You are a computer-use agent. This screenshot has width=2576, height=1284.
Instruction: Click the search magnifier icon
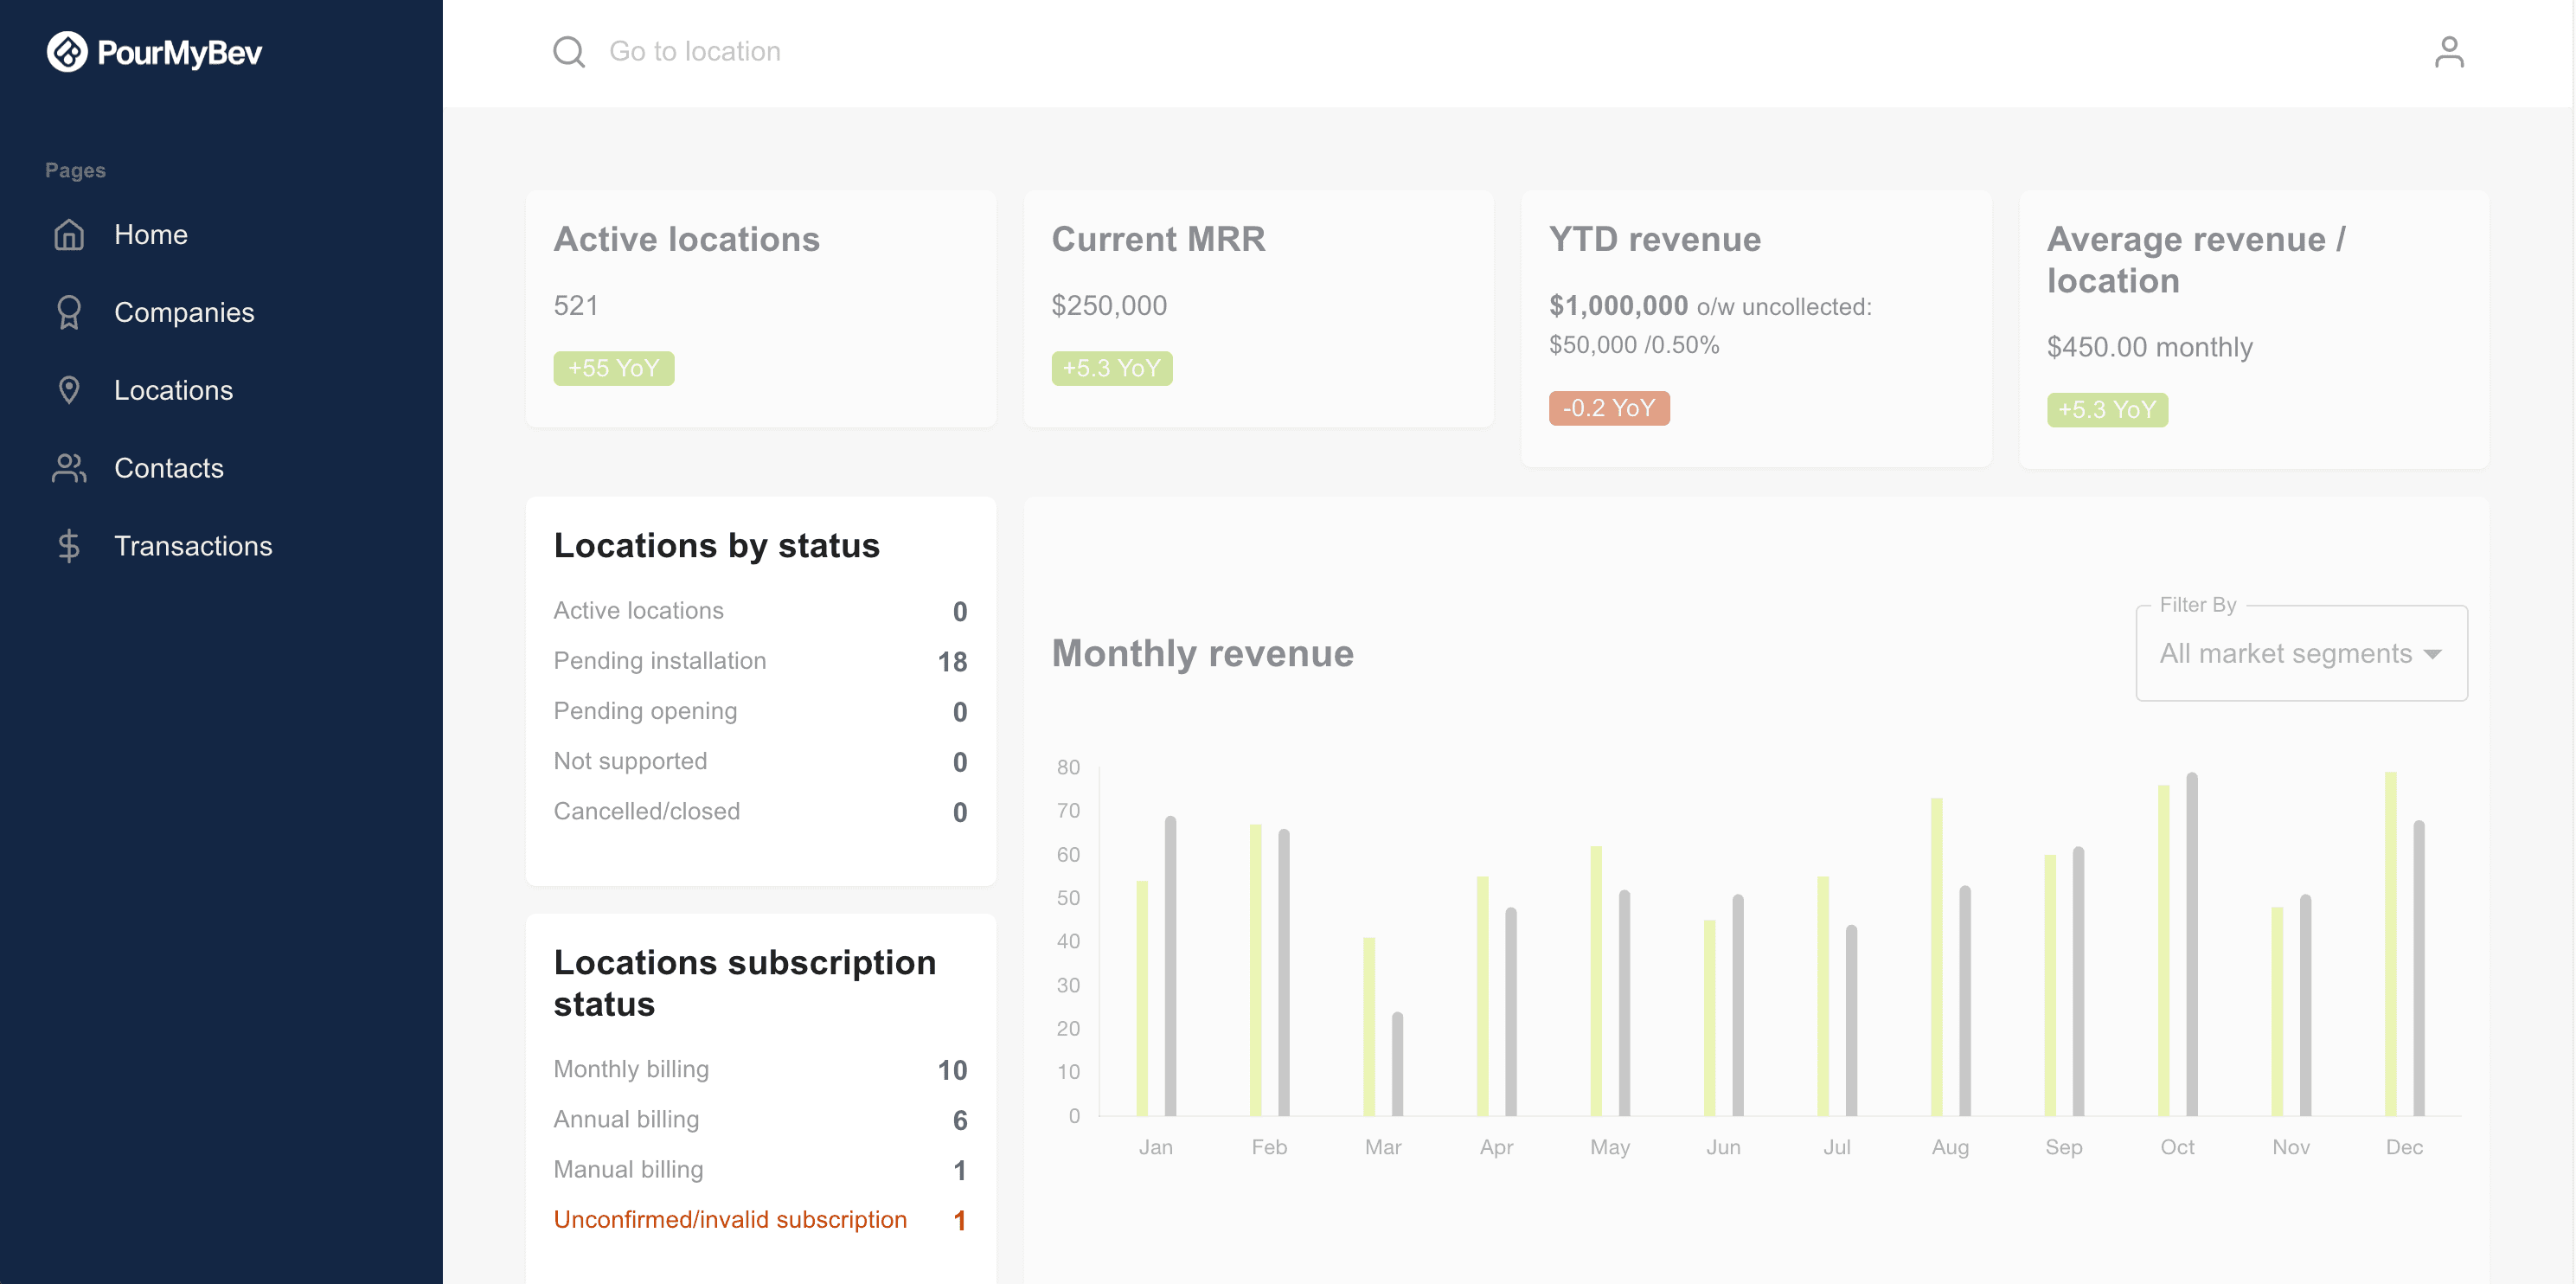(x=569, y=52)
